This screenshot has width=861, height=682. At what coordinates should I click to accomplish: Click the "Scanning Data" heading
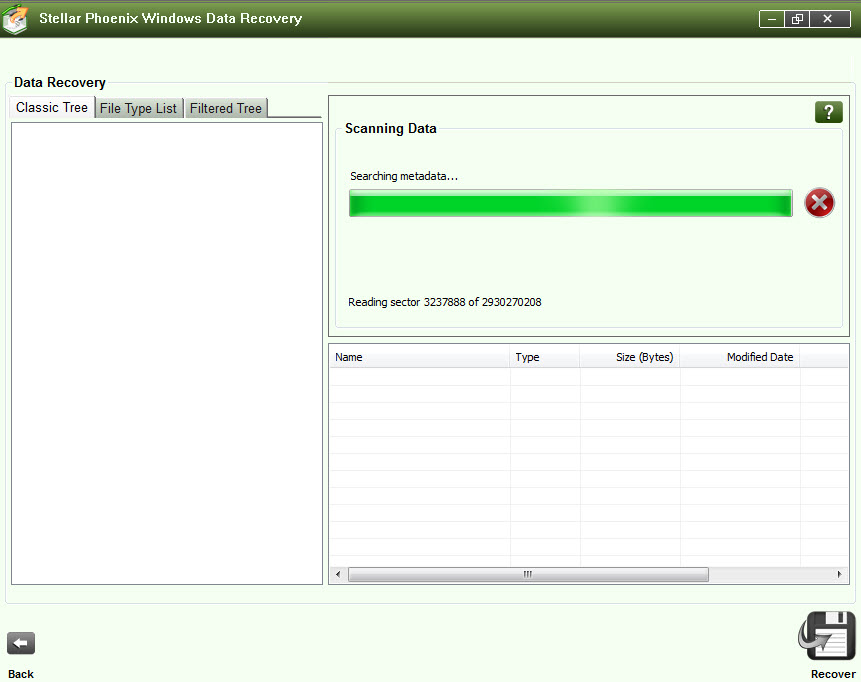pyautogui.click(x=391, y=128)
